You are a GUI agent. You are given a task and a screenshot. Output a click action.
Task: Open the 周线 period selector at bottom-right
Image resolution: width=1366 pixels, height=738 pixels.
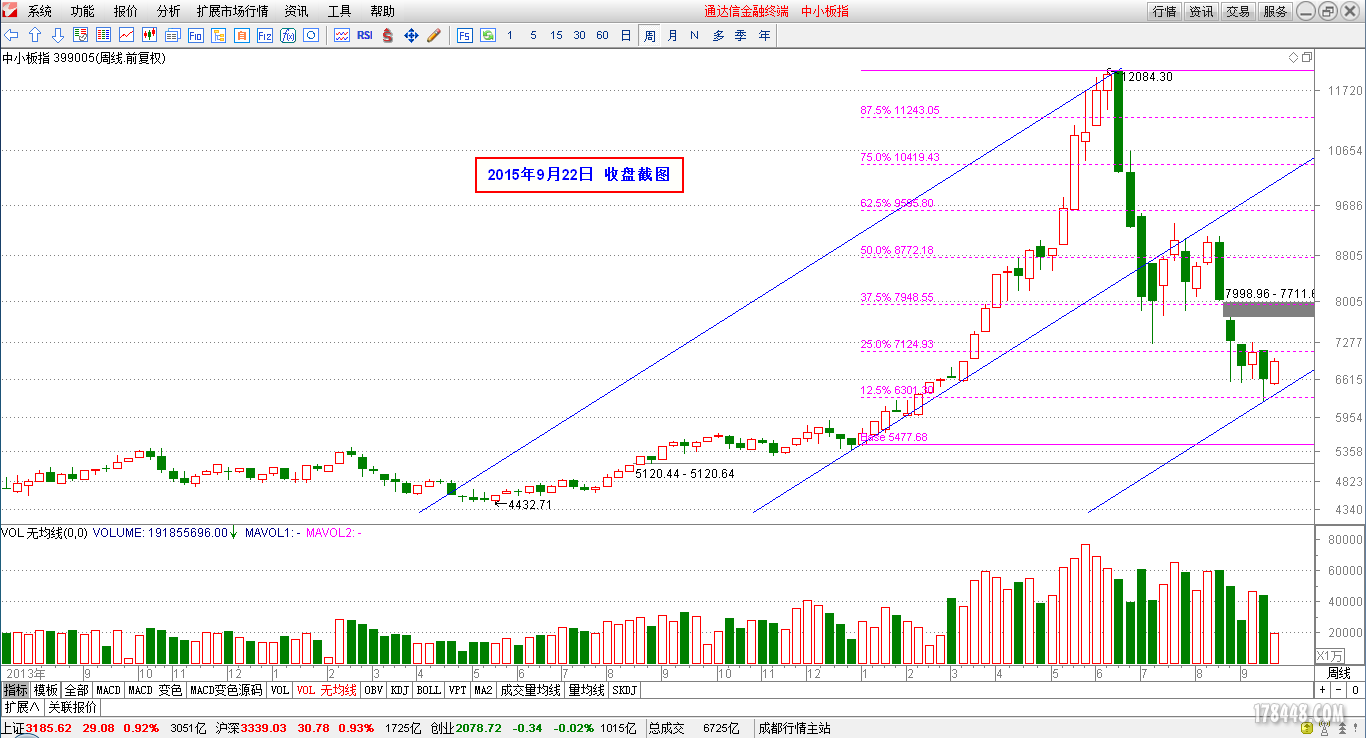[x=1338, y=673]
